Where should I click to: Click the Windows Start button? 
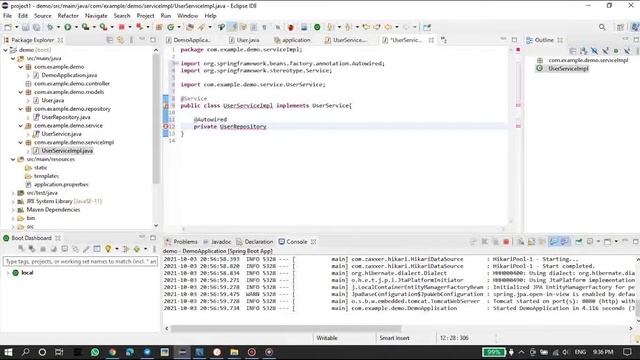pyautogui.click(x=8, y=352)
